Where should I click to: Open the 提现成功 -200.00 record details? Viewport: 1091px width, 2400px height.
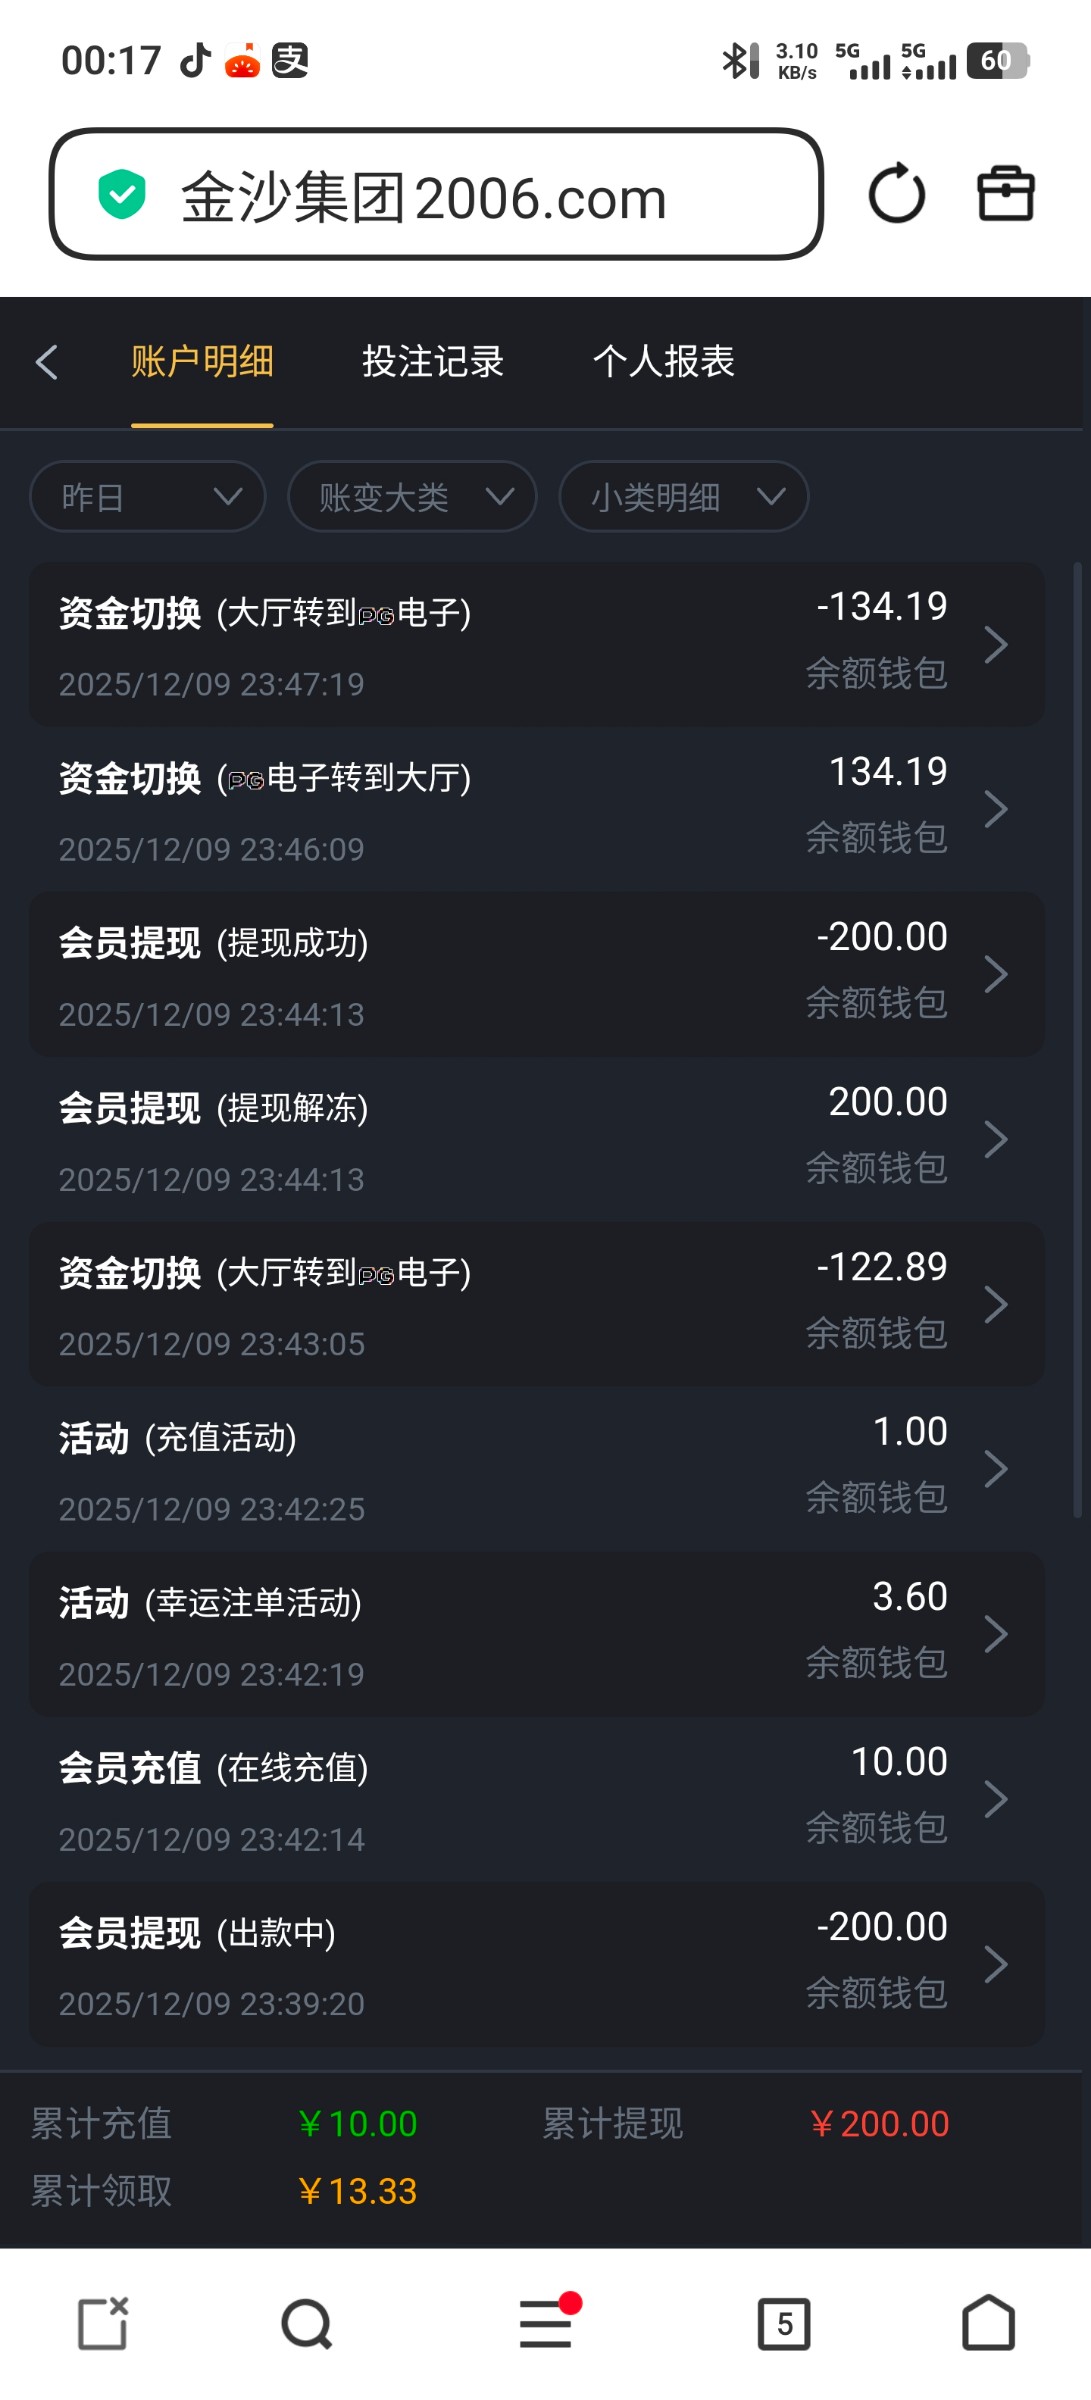536,974
